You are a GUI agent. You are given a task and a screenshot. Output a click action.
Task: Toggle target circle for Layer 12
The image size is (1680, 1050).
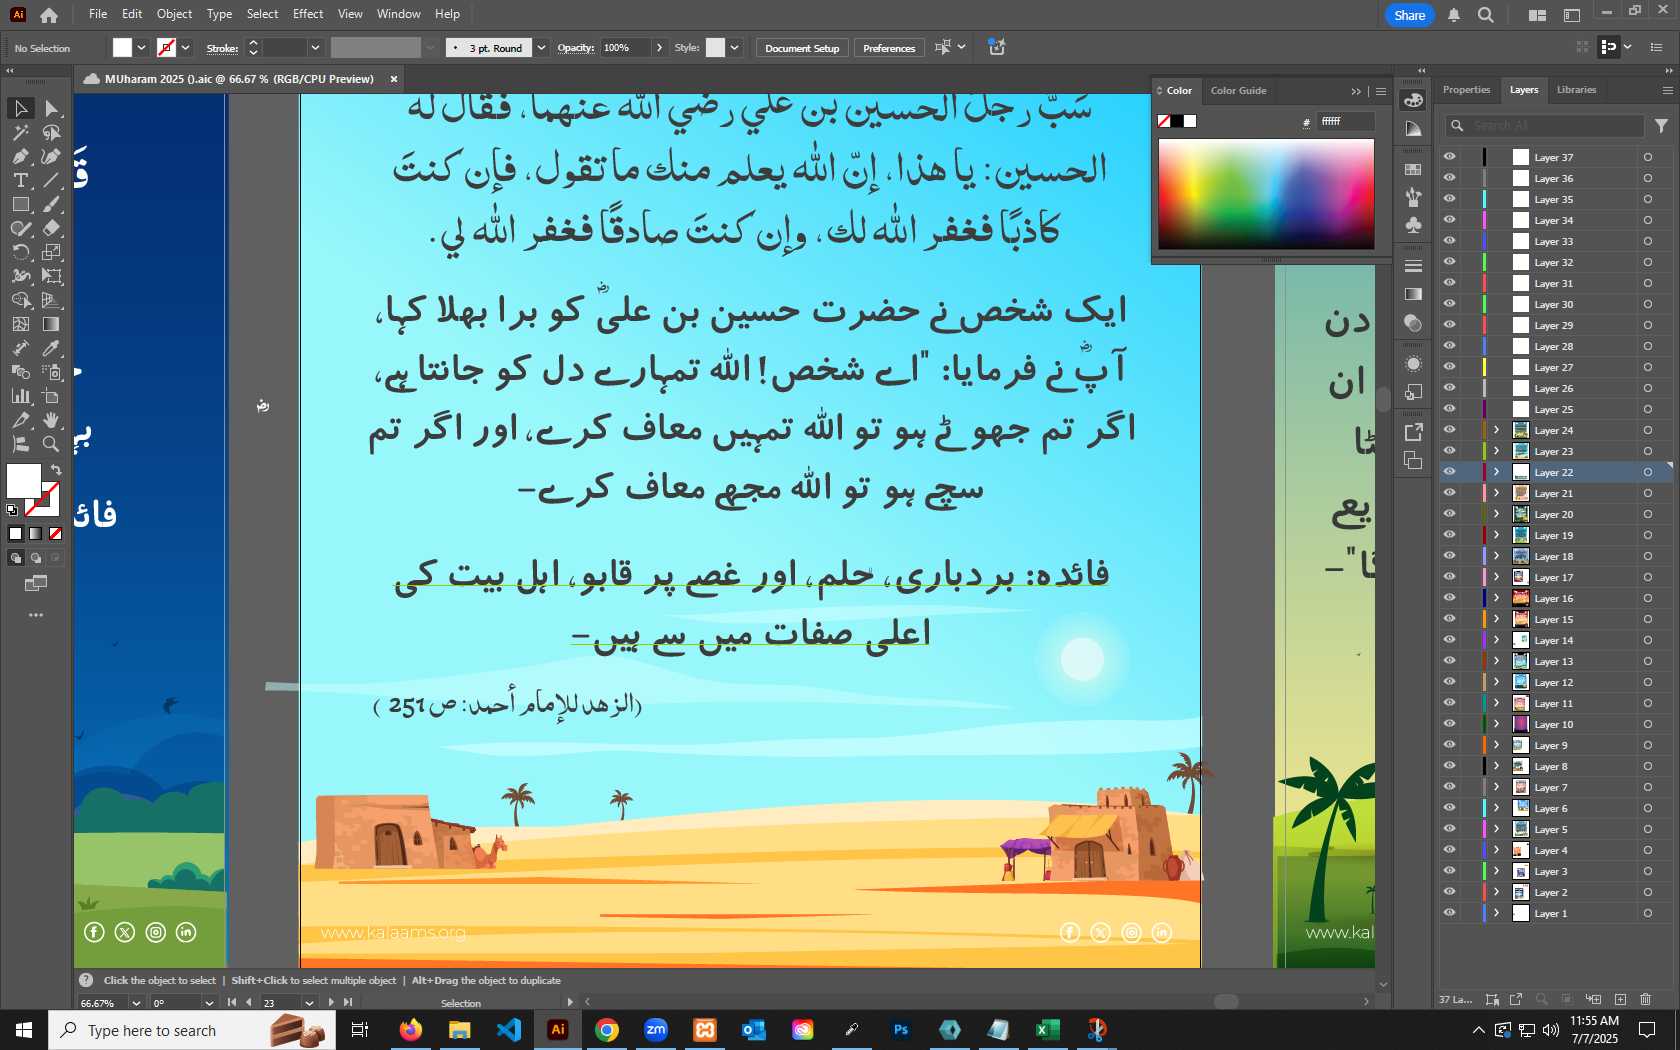pos(1647,682)
